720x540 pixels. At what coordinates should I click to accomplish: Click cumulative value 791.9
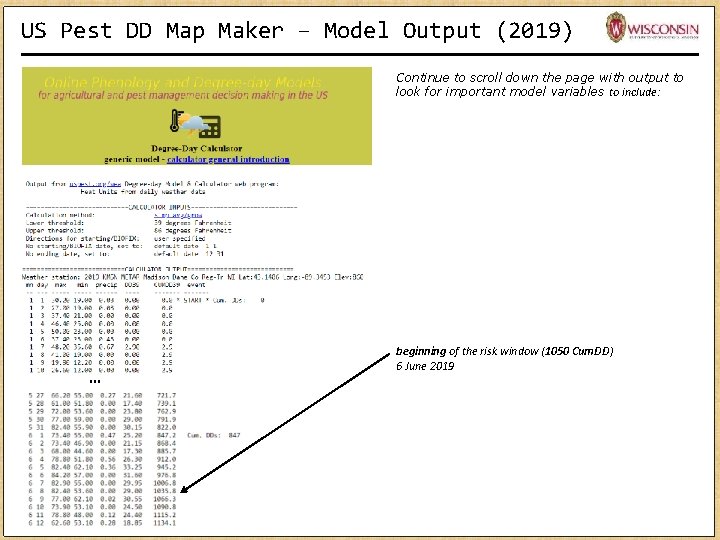coord(166,419)
